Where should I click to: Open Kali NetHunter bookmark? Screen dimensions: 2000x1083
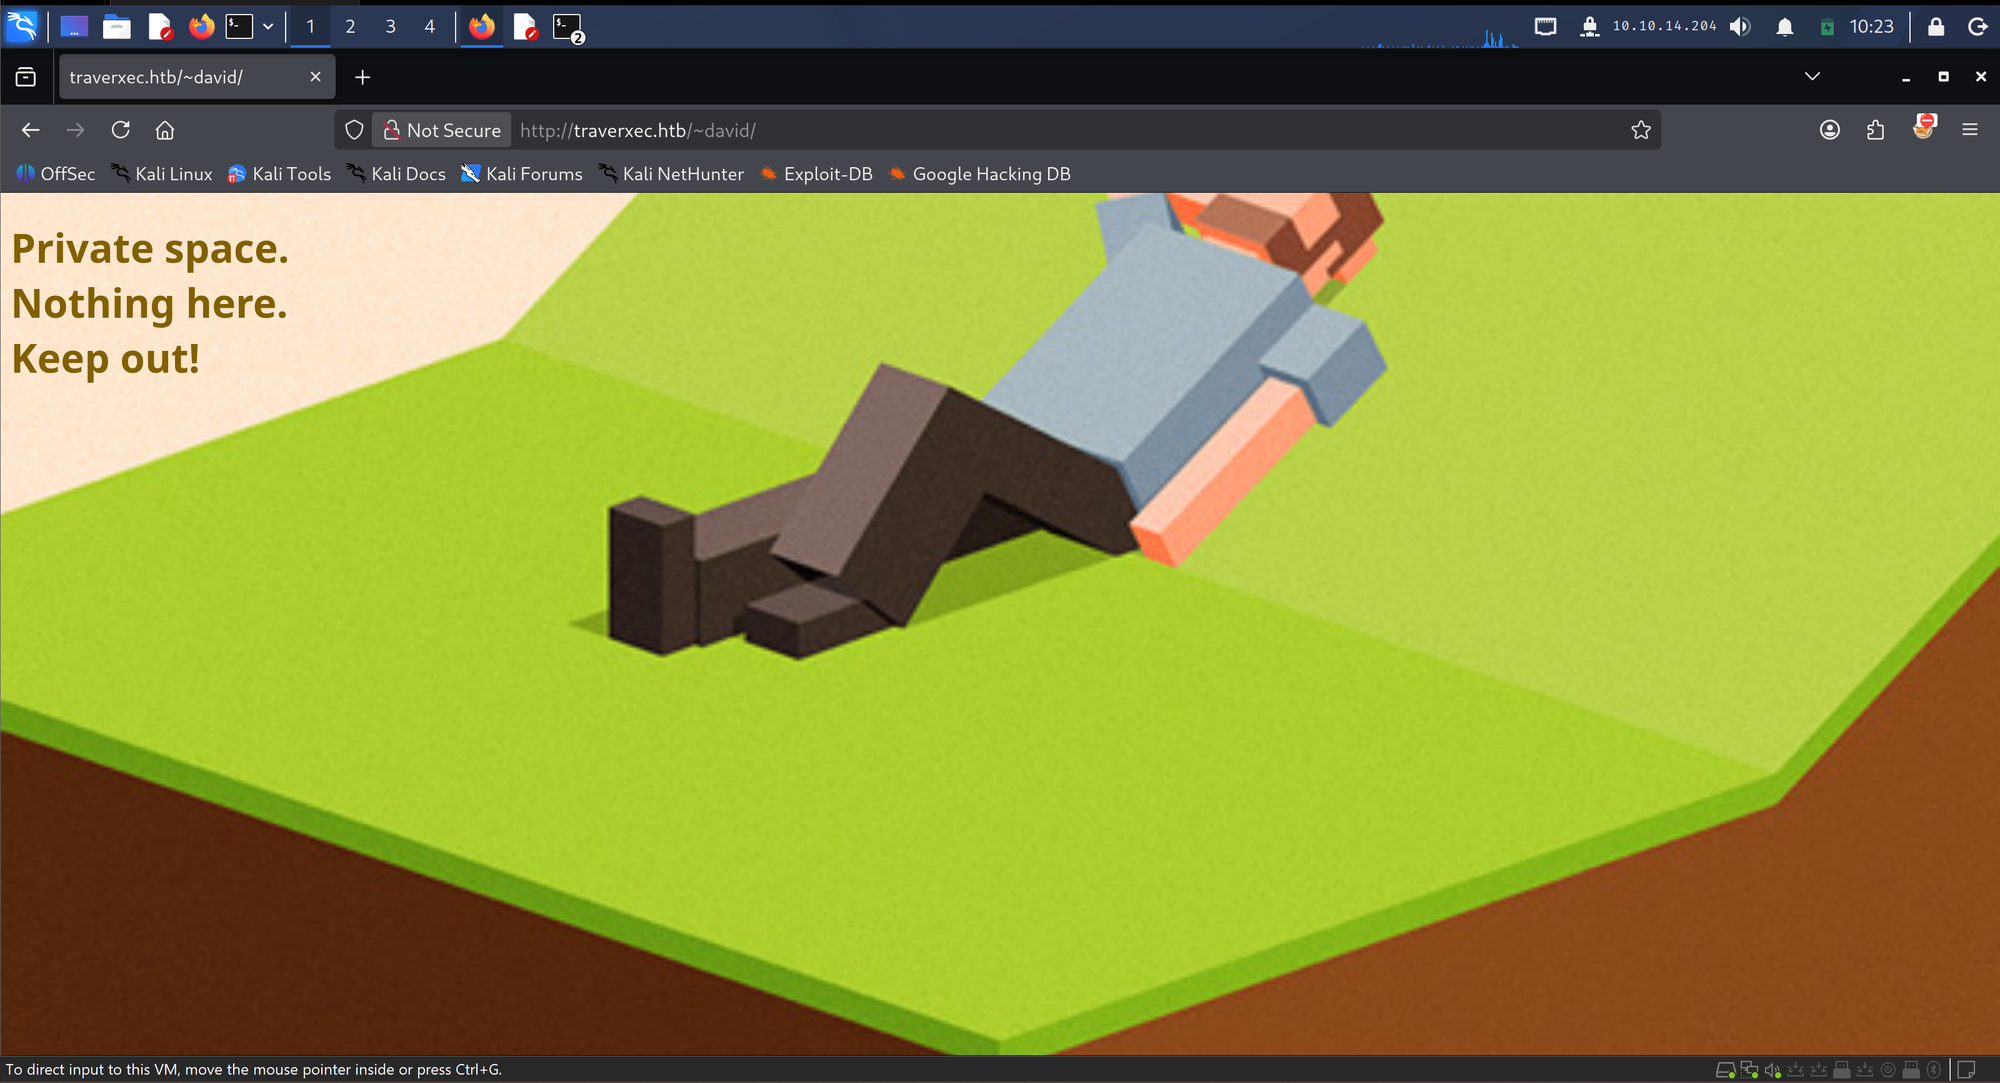(671, 174)
